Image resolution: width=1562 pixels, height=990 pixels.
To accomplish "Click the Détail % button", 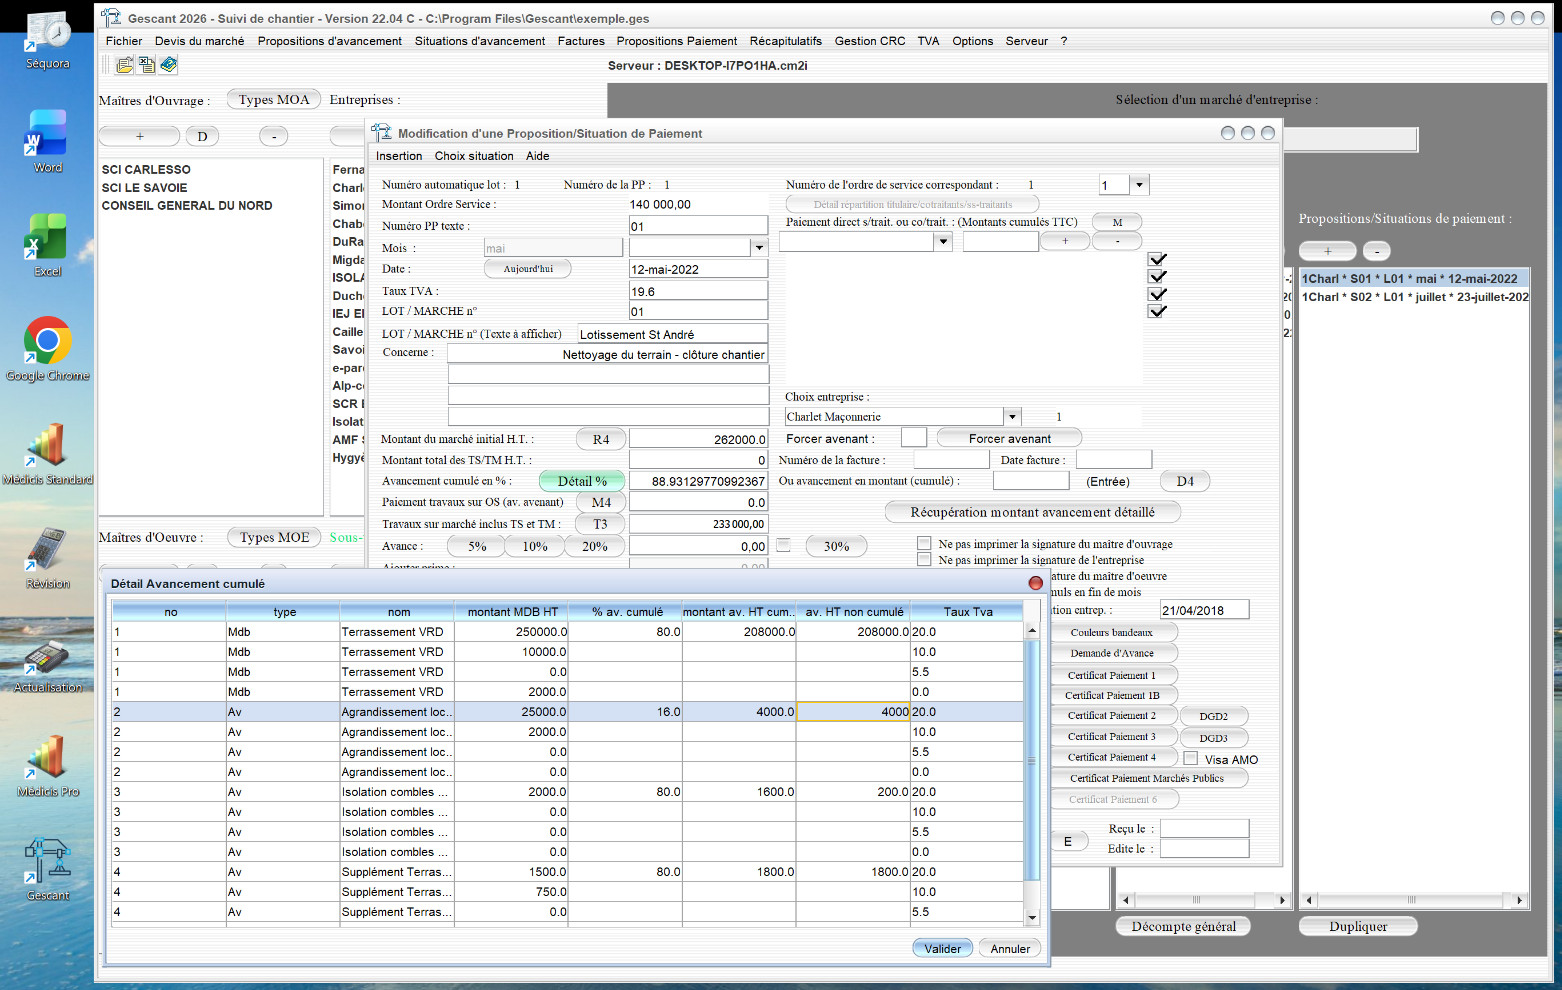I will click(582, 481).
